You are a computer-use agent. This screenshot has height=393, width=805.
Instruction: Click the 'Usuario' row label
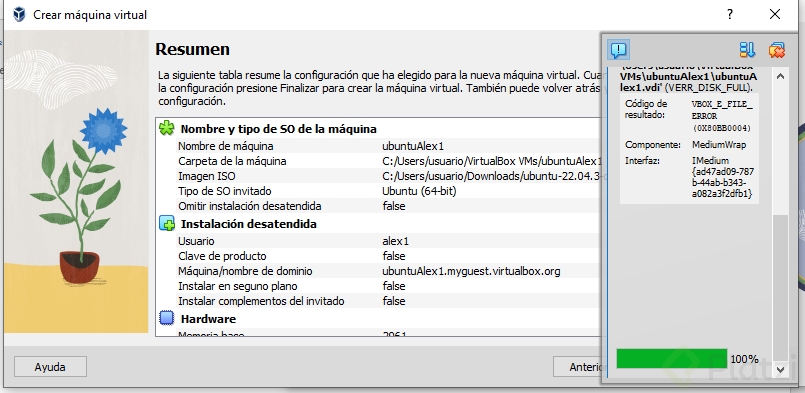196,241
